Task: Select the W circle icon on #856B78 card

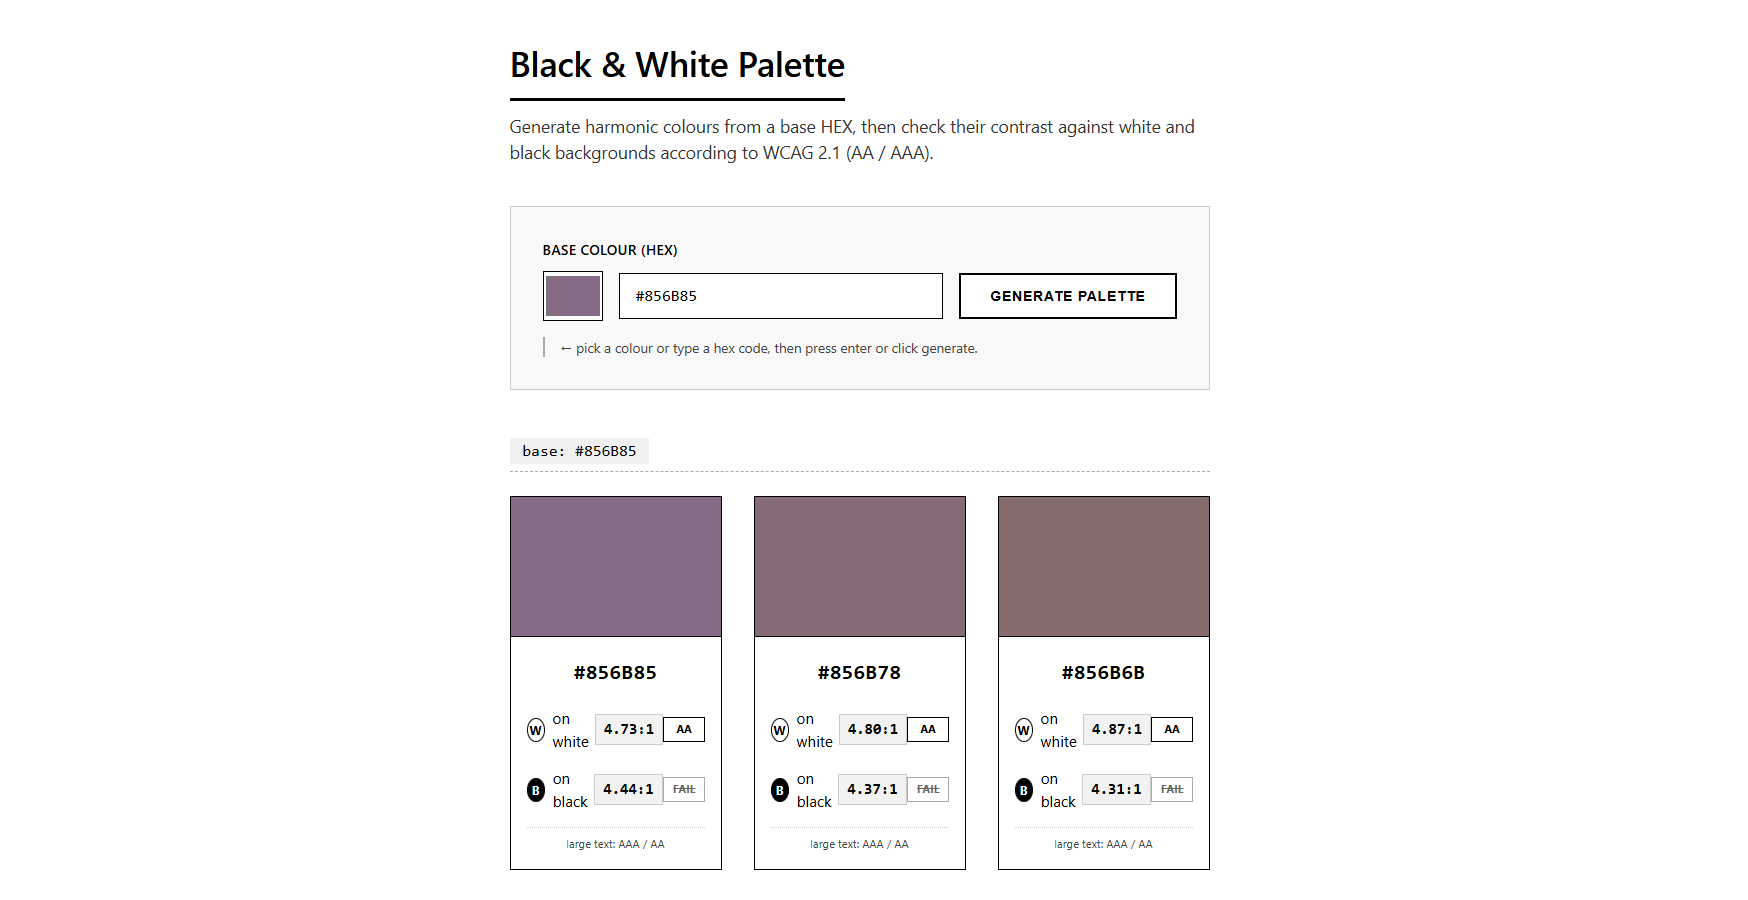Action: tap(780, 729)
